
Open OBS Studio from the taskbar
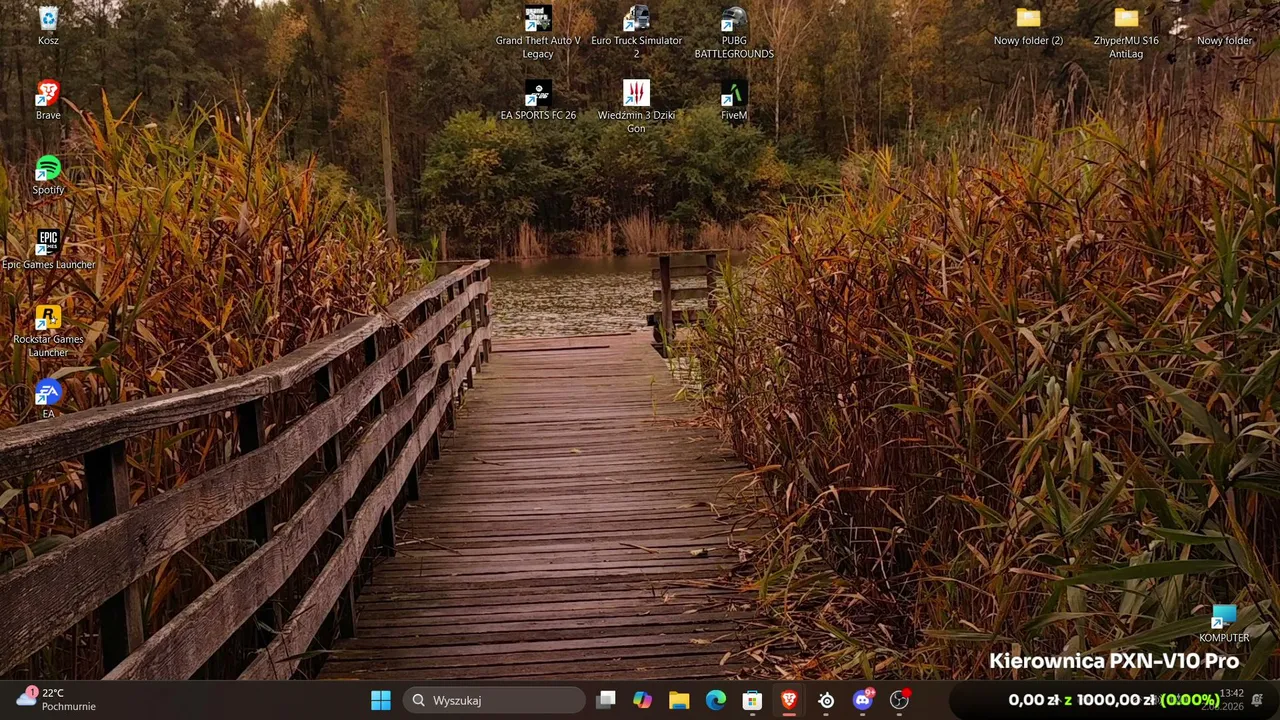click(x=900, y=700)
